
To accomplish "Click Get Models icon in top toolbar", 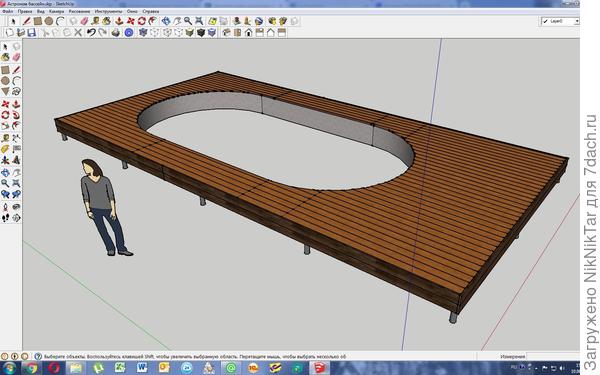I will click(x=272, y=21).
